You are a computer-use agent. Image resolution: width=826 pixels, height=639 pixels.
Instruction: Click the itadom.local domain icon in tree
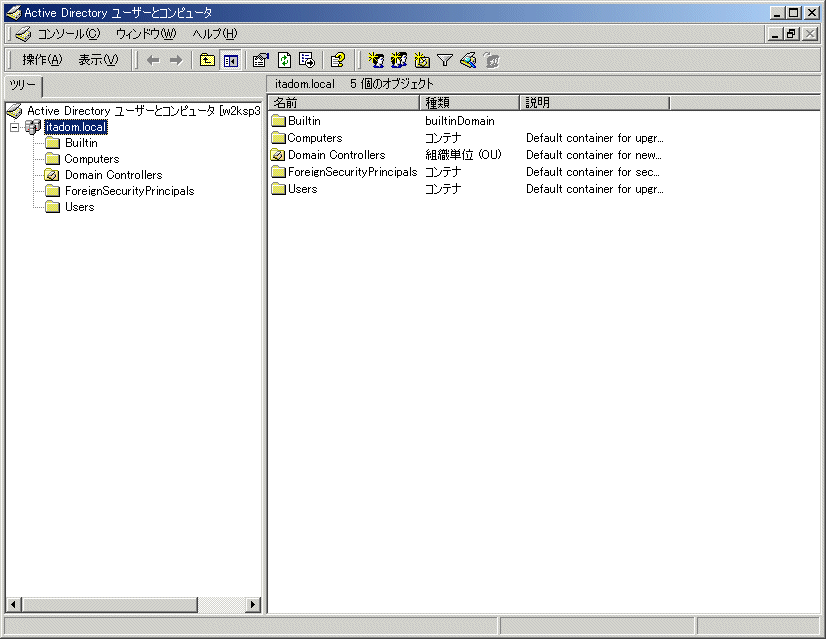[x=33, y=127]
